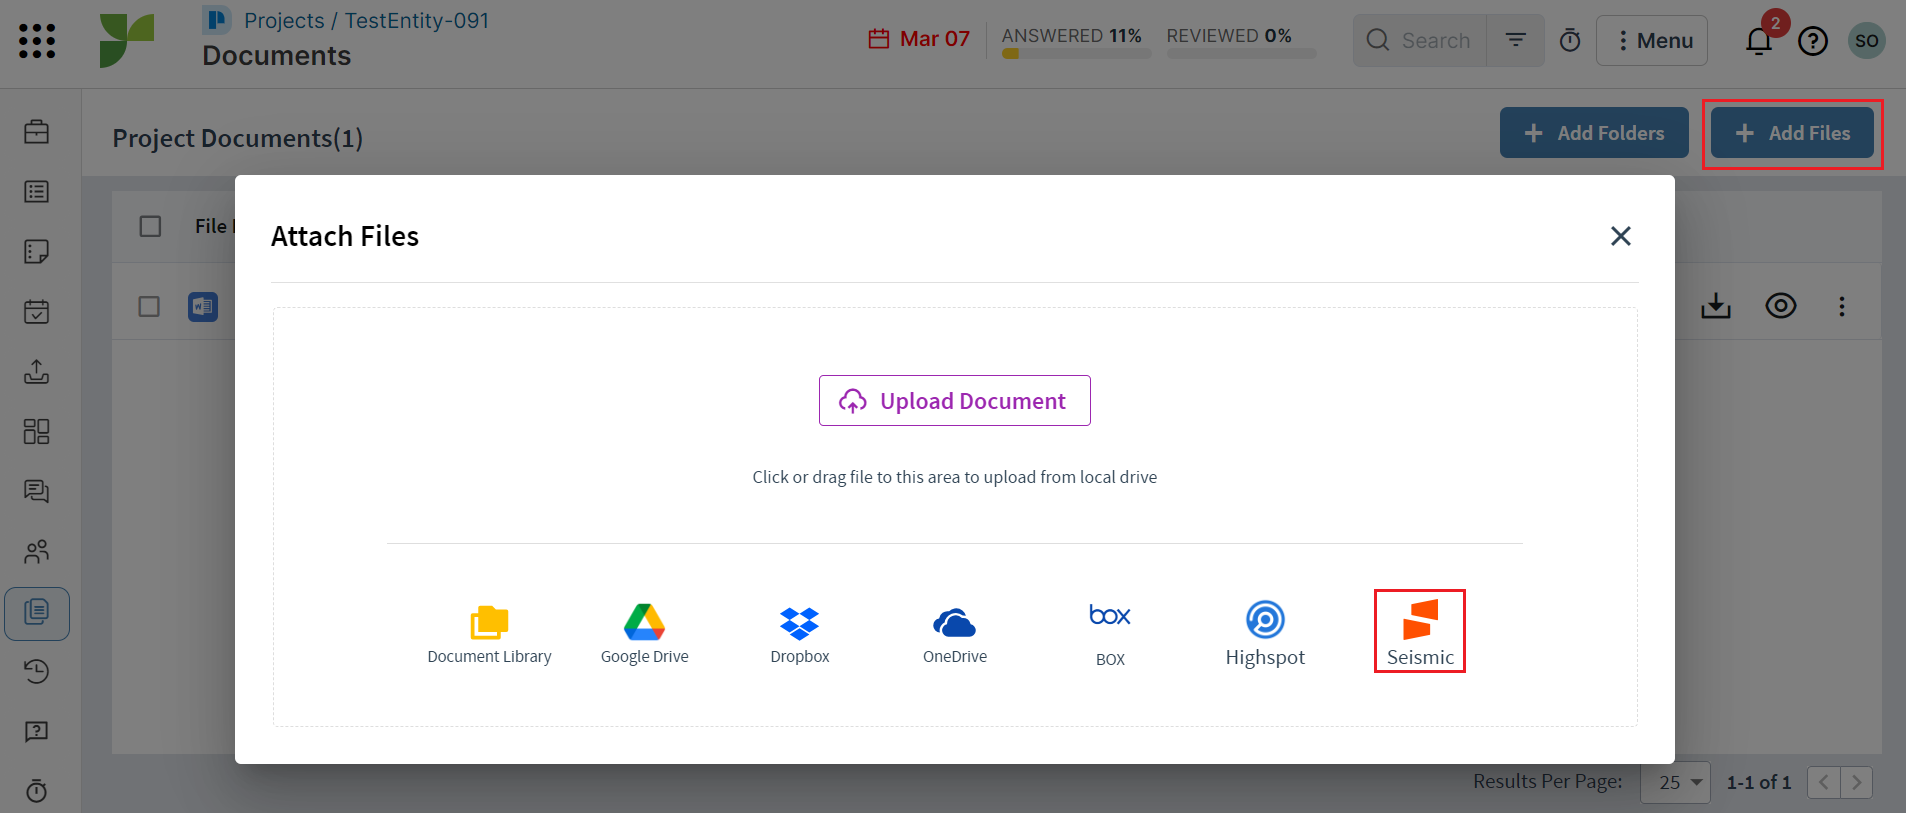The image size is (1906, 813).
Task: Open the calendar check sidebar icon
Action: pos(37,311)
